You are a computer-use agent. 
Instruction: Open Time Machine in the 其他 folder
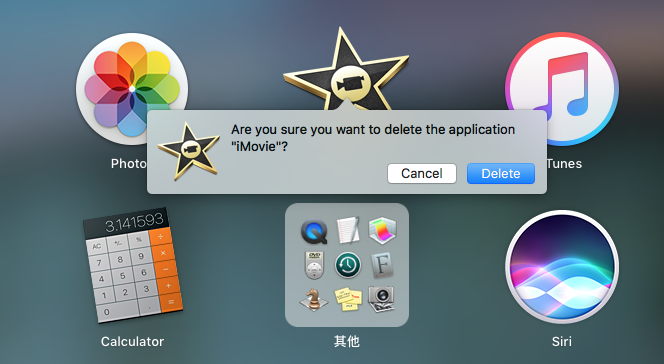coord(348,265)
